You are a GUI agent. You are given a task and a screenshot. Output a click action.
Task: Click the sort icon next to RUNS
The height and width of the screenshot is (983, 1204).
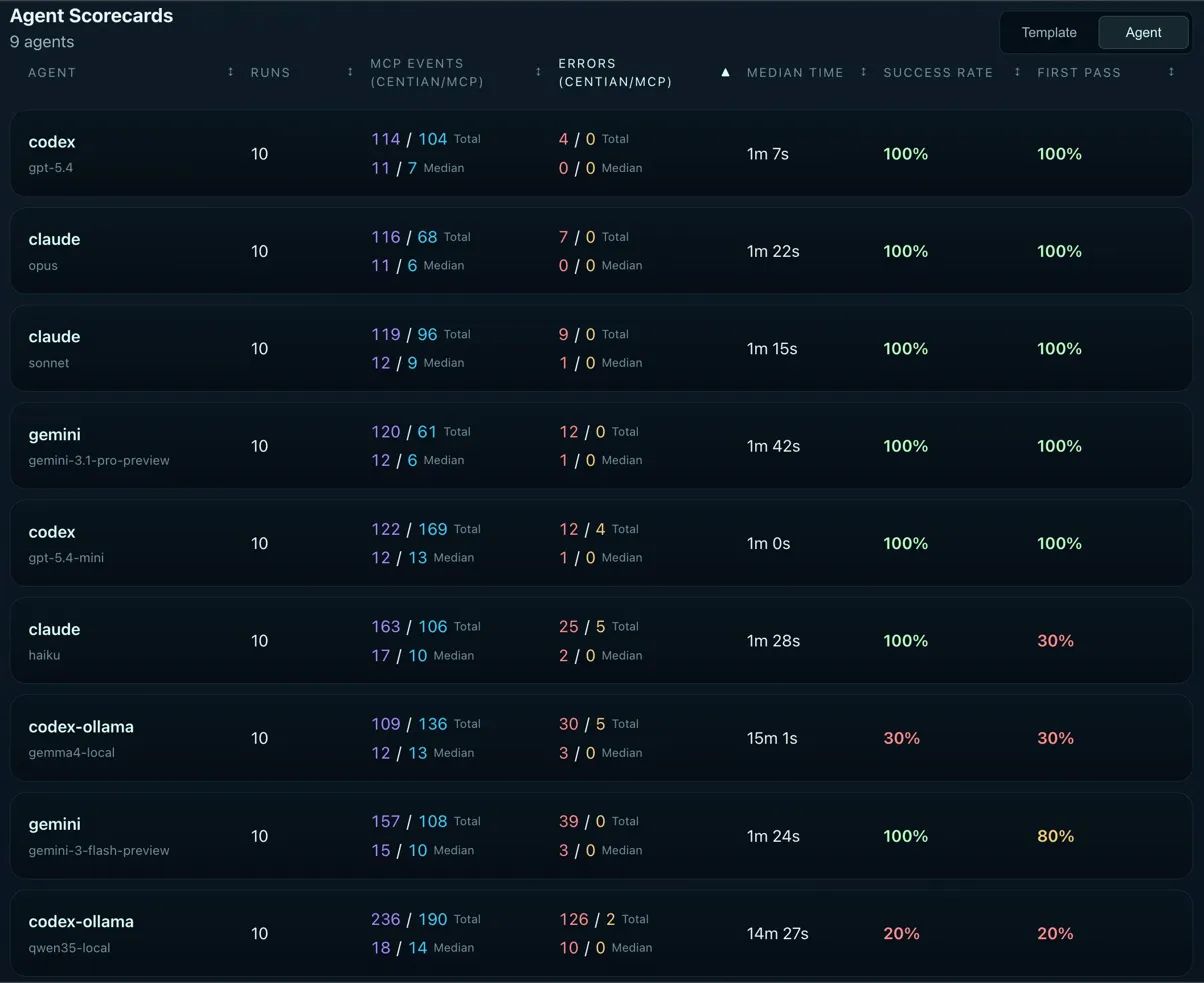[x=349, y=72]
